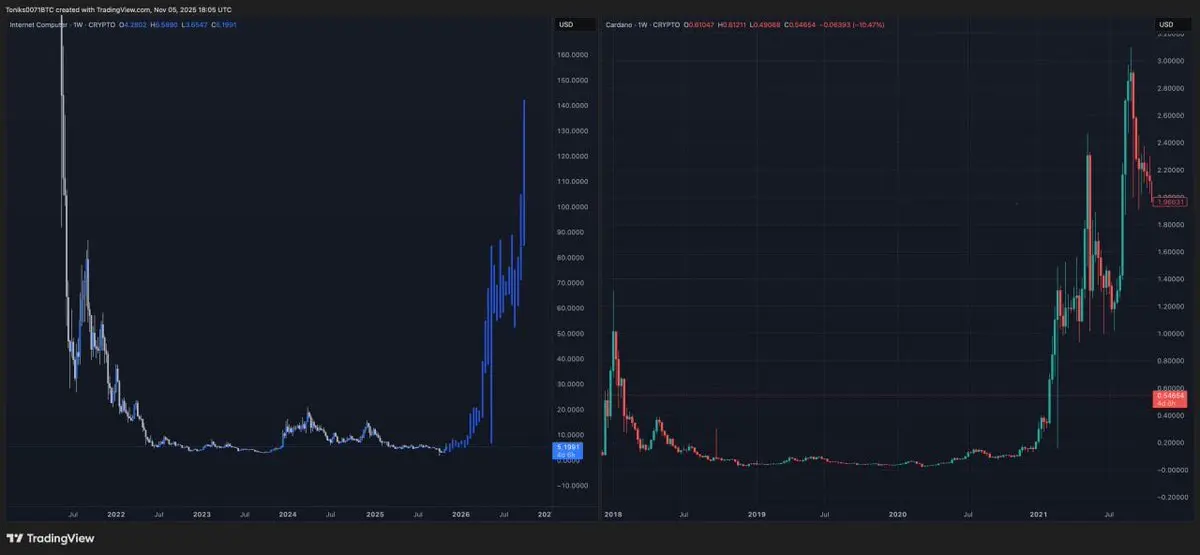Click the 1.00000 price axis label
Image resolution: width=1200 pixels, height=555 pixels.
(1170, 333)
